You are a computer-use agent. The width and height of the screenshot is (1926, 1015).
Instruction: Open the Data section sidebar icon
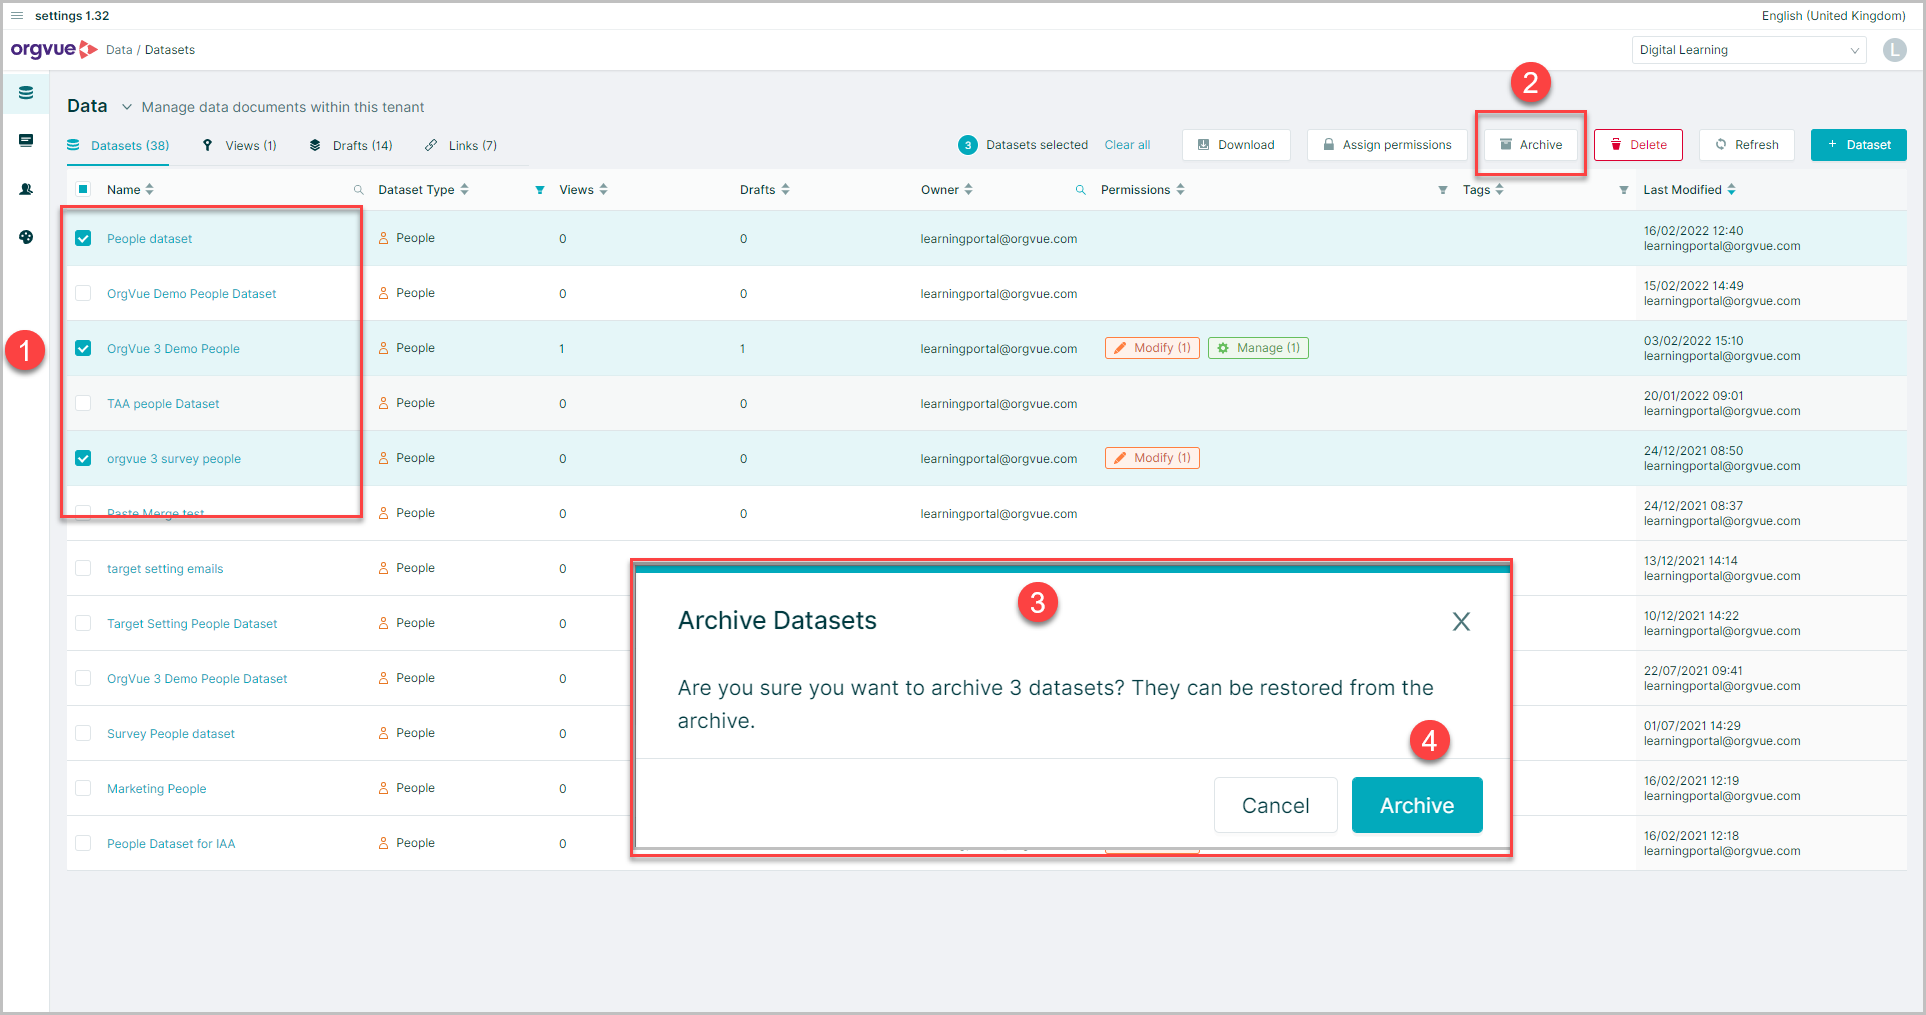pyautogui.click(x=26, y=93)
